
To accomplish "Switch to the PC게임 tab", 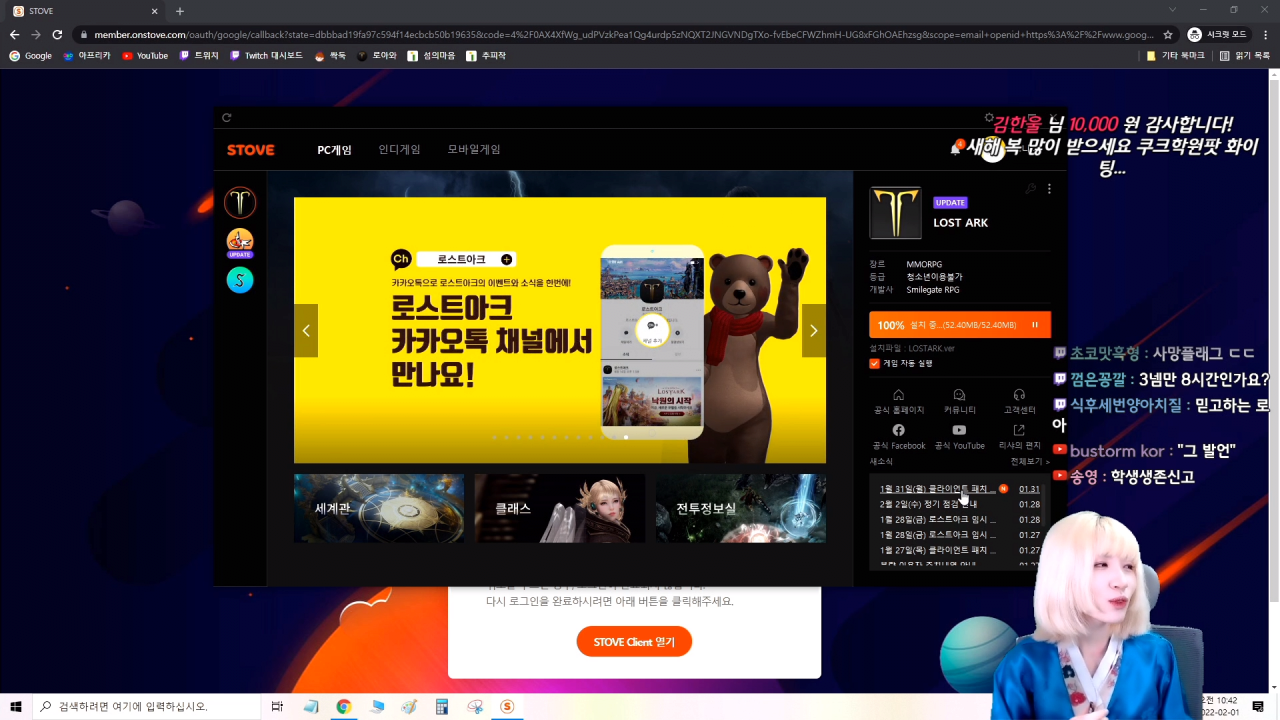I will [x=334, y=150].
